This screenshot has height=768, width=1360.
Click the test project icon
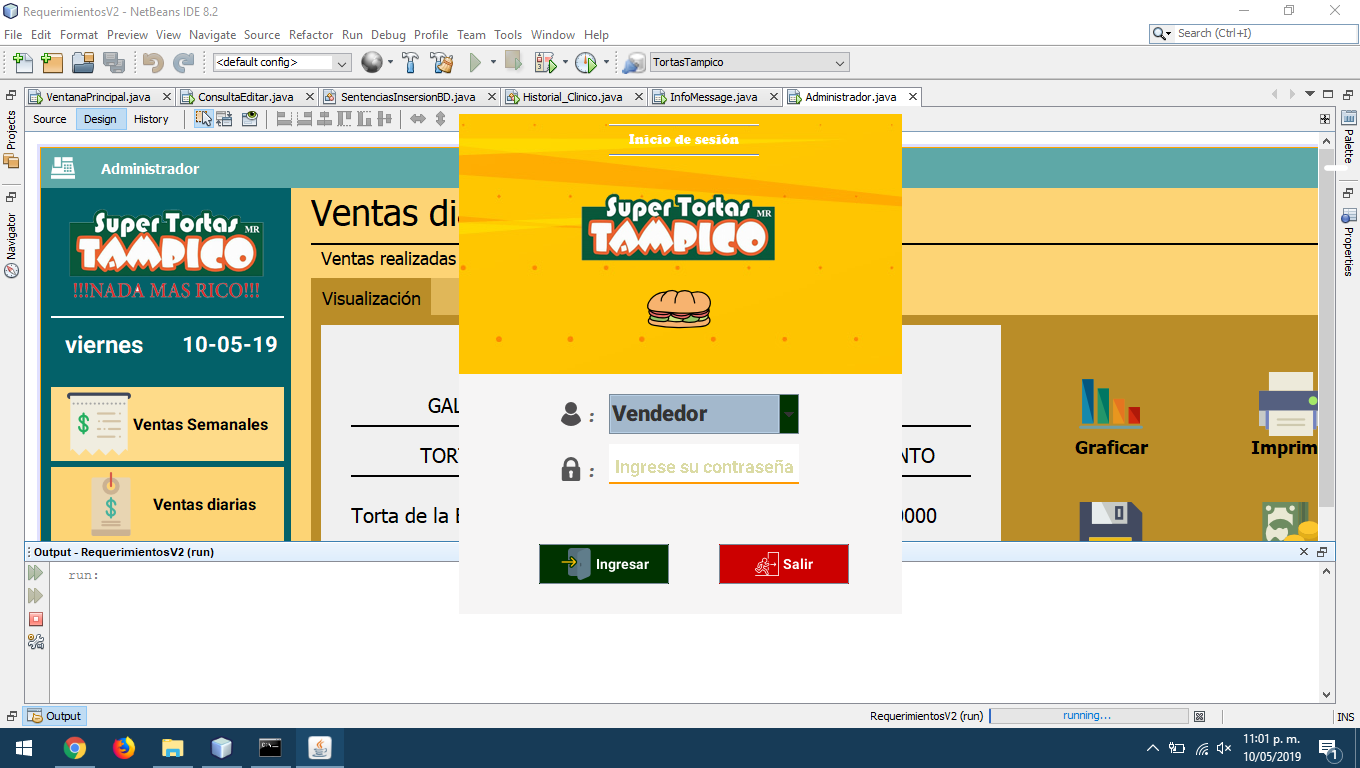click(545, 62)
